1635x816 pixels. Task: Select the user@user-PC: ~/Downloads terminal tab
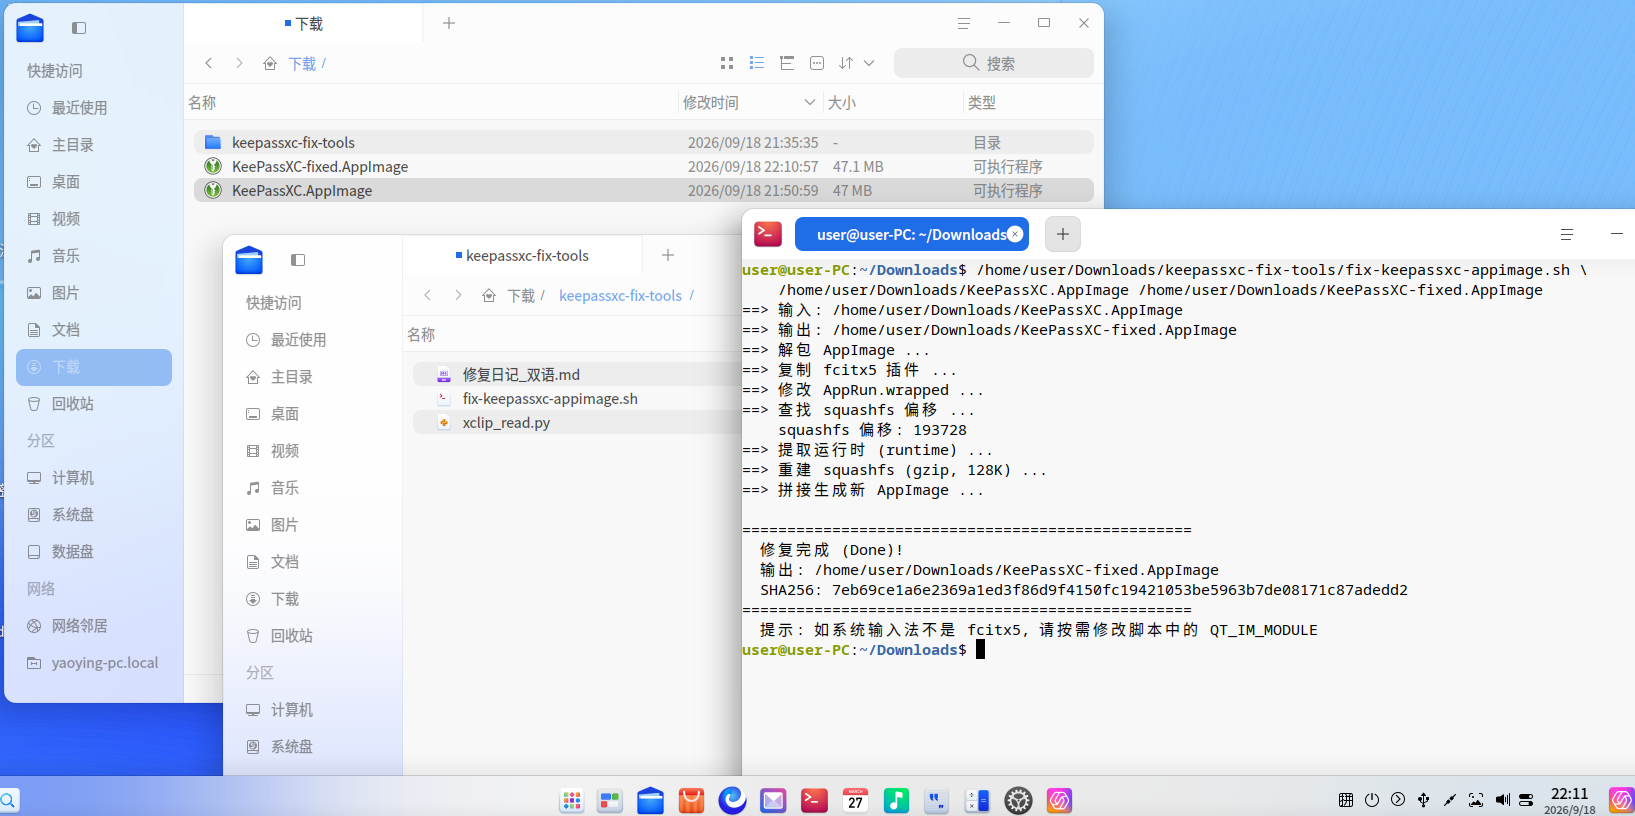[911, 234]
